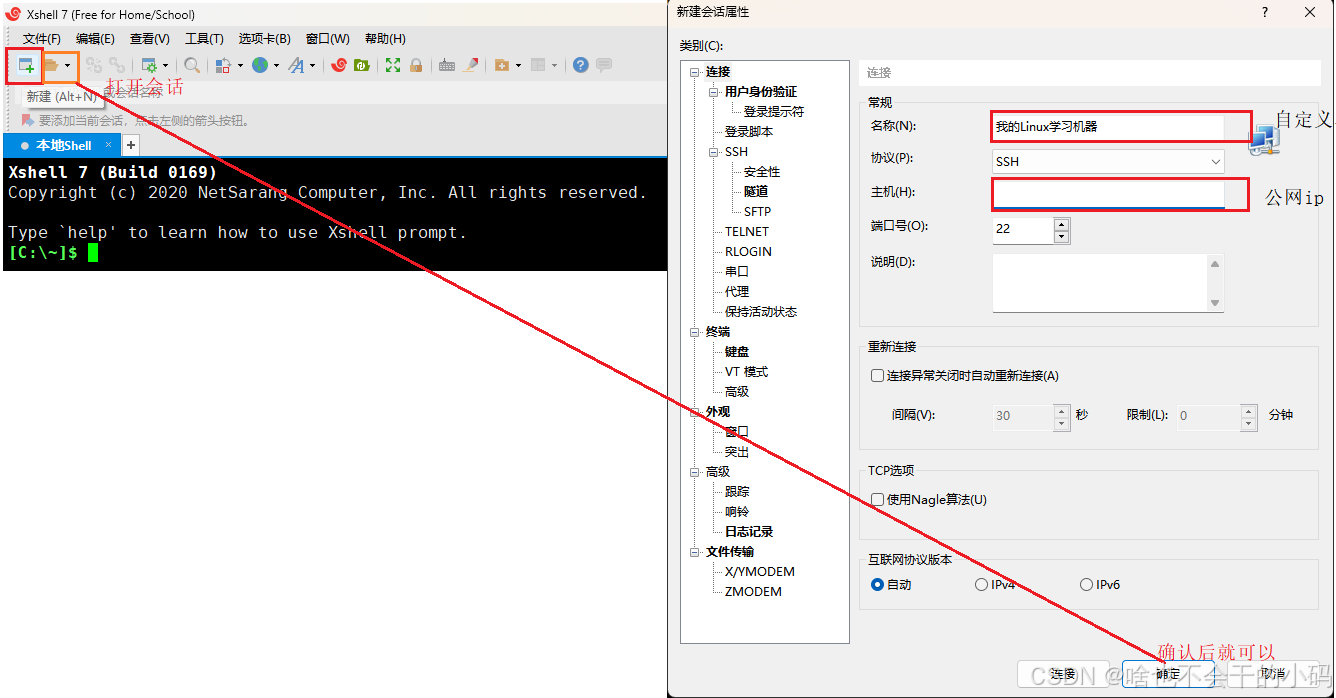The image size is (1336, 698).
Task: Click the grayed Disconnect chain icon
Action: [x=94, y=66]
